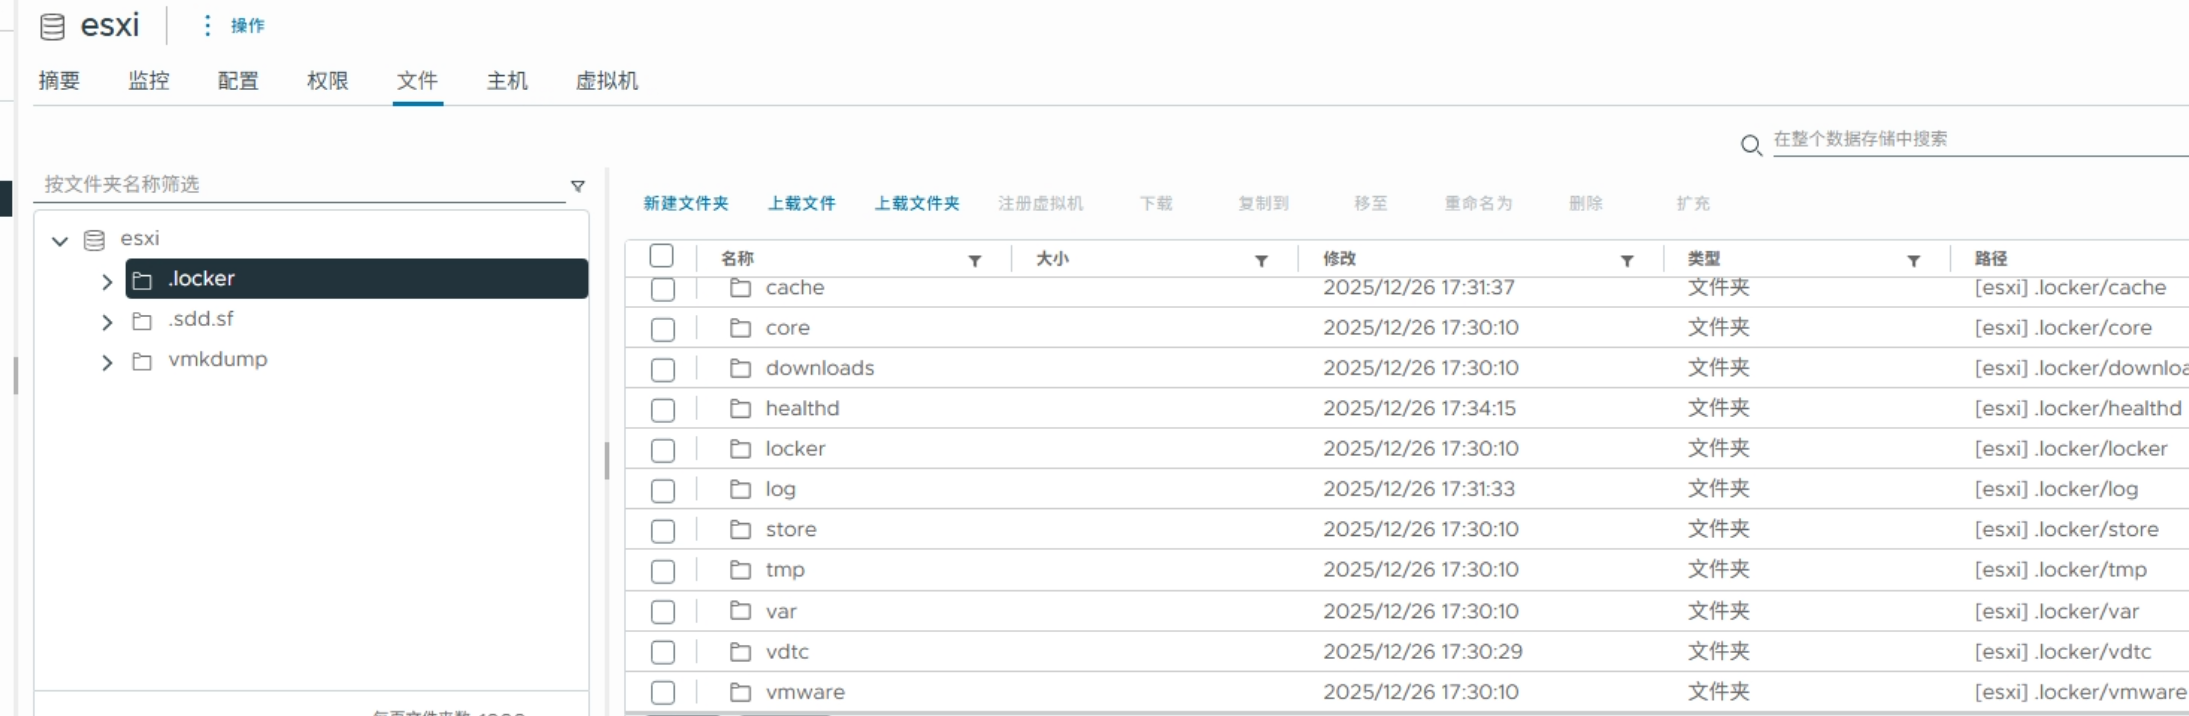The image size is (2189, 716).
Task: Check the healthd folder checkbox
Action: pyautogui.click(x=662, y=410)
